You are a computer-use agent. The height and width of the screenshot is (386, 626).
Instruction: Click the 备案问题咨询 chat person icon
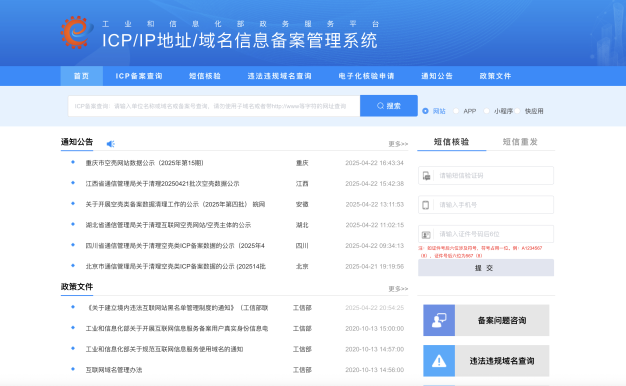click(x=439, y=320)
